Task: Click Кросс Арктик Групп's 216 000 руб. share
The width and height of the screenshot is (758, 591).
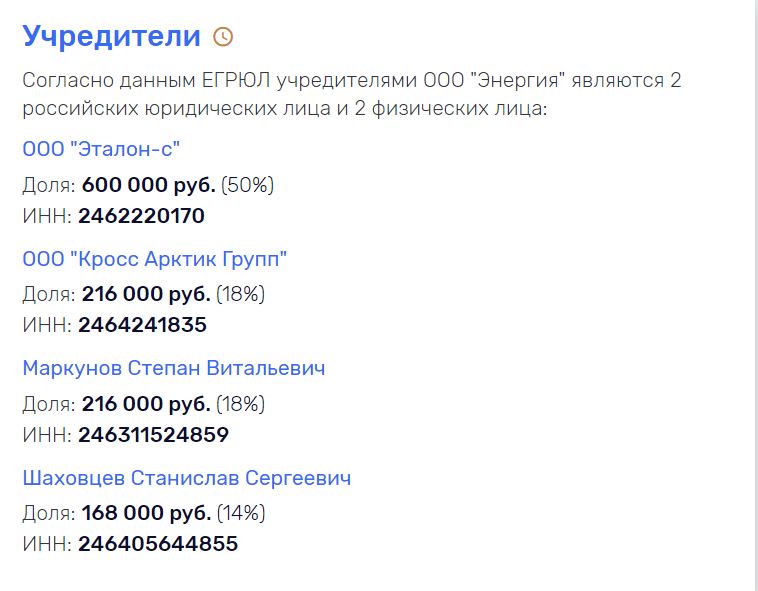Action: click(x=146, y=294)
